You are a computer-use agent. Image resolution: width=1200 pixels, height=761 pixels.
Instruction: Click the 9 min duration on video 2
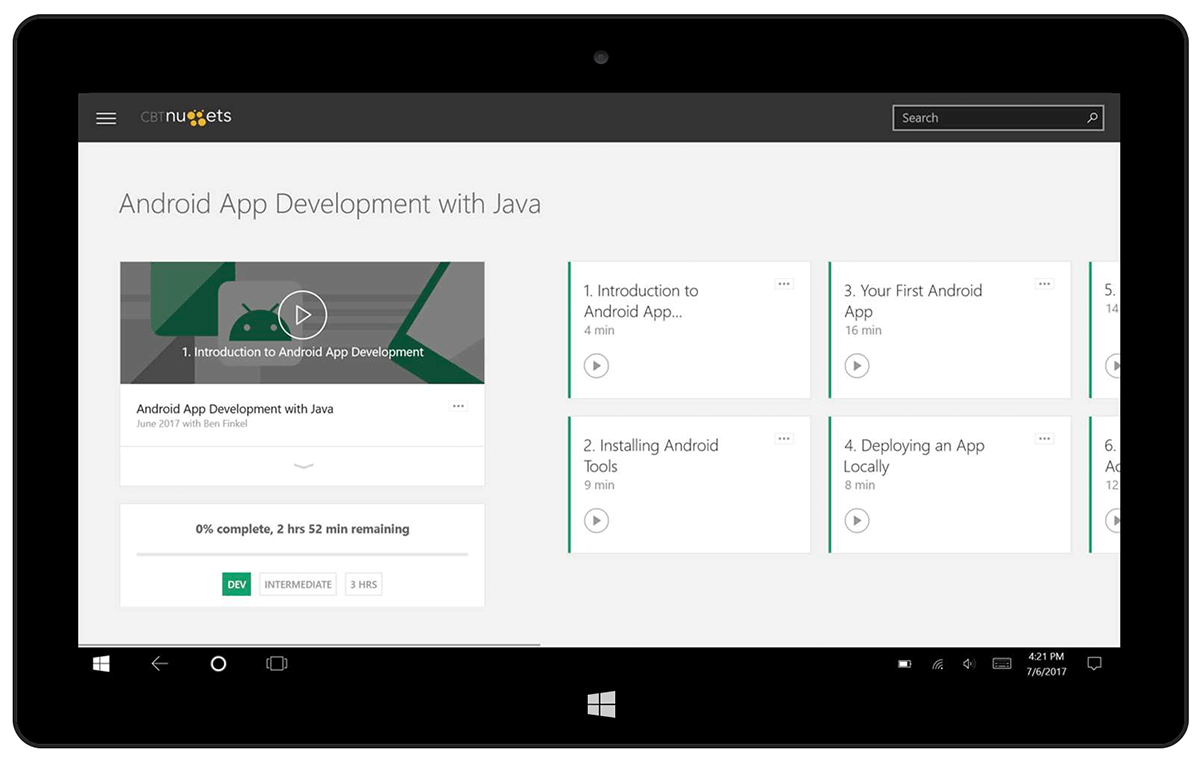599,485
